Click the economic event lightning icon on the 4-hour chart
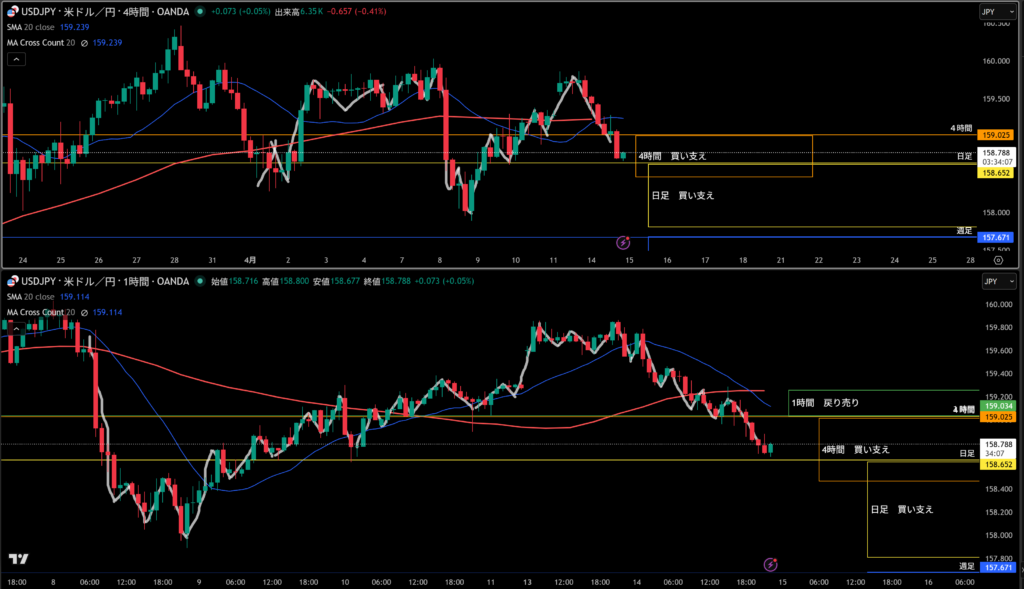 click(x=623, y=242)
